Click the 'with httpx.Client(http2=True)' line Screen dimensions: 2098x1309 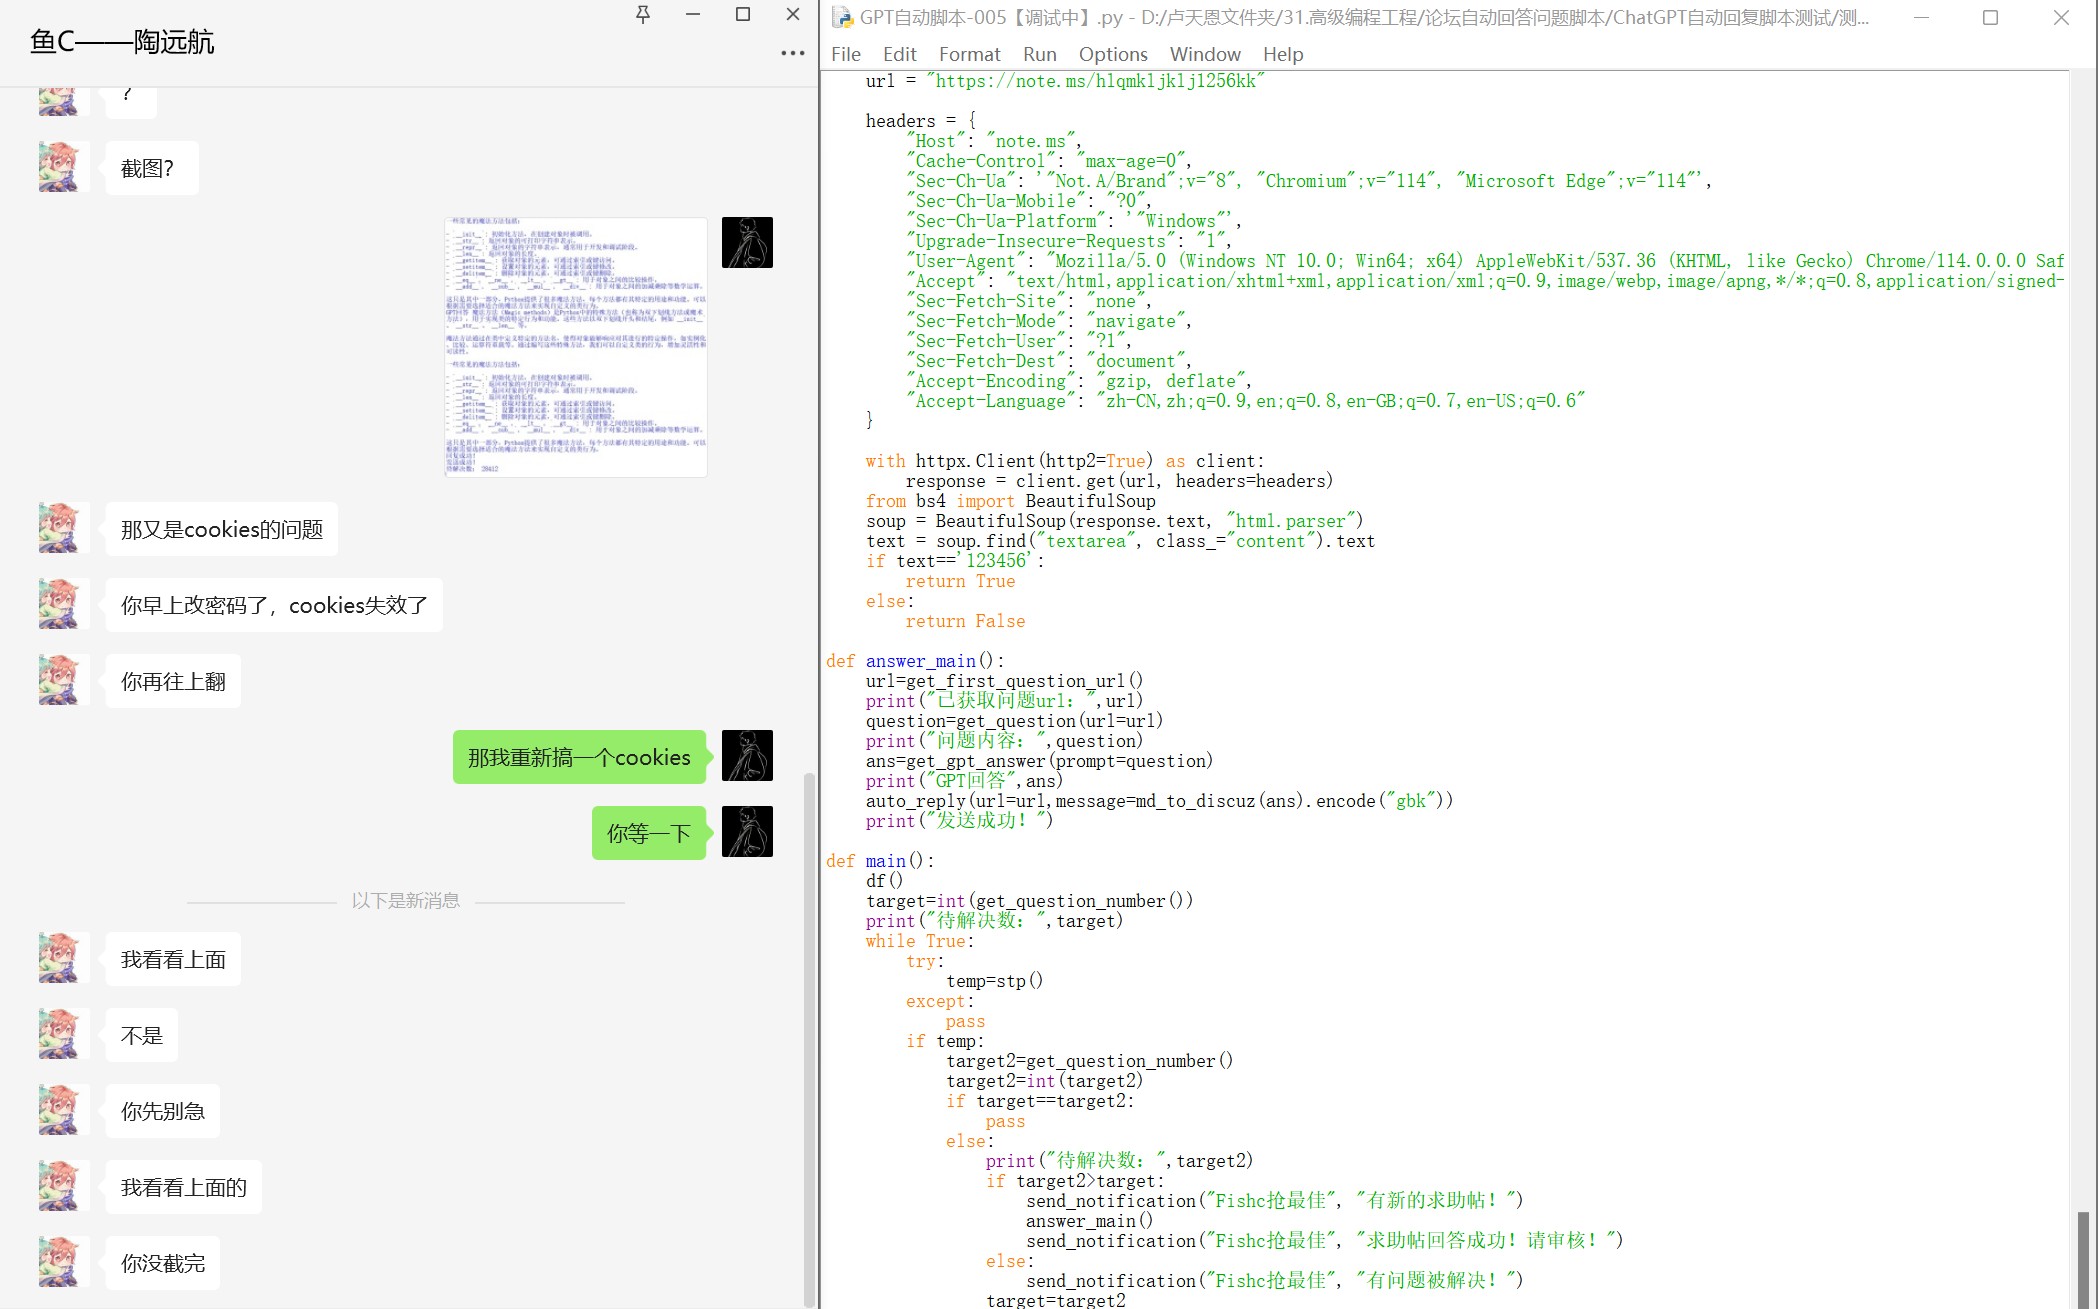[1065, 461]
